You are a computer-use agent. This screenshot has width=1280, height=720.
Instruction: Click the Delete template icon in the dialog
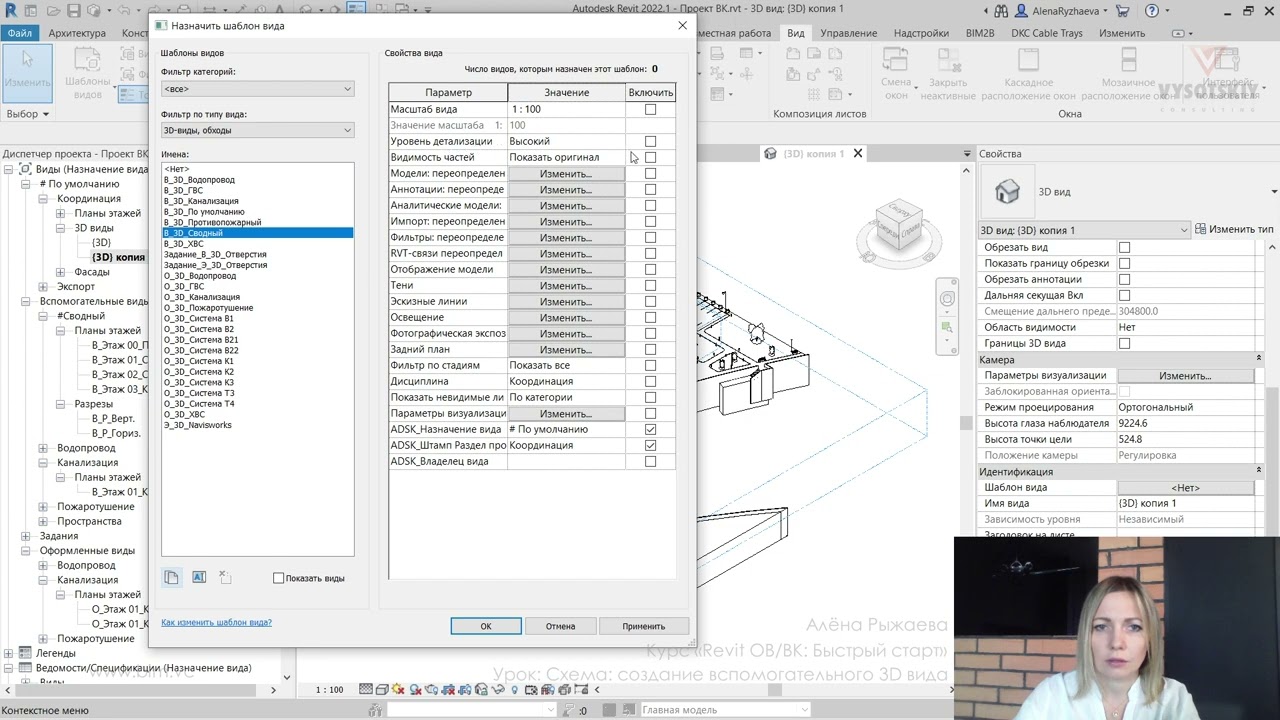(x=225, y=577)
